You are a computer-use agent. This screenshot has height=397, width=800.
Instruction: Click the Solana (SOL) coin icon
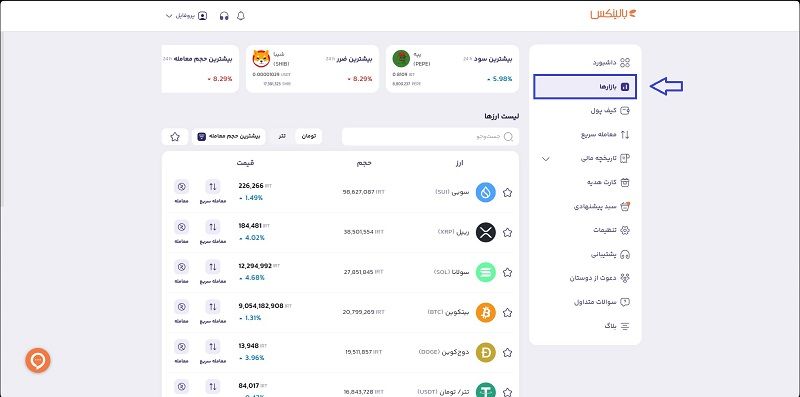click(486, 272)
